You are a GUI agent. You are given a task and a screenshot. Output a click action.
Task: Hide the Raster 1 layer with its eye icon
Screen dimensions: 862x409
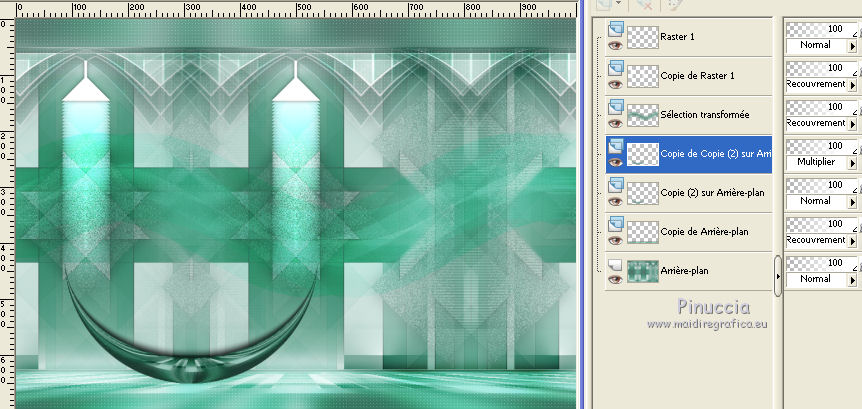(616, 45)
